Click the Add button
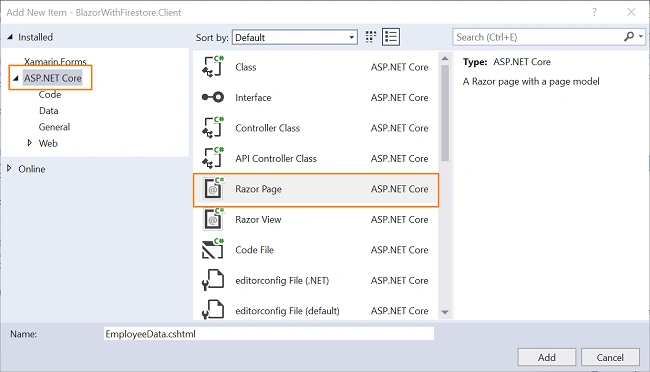 click(547, 357)
